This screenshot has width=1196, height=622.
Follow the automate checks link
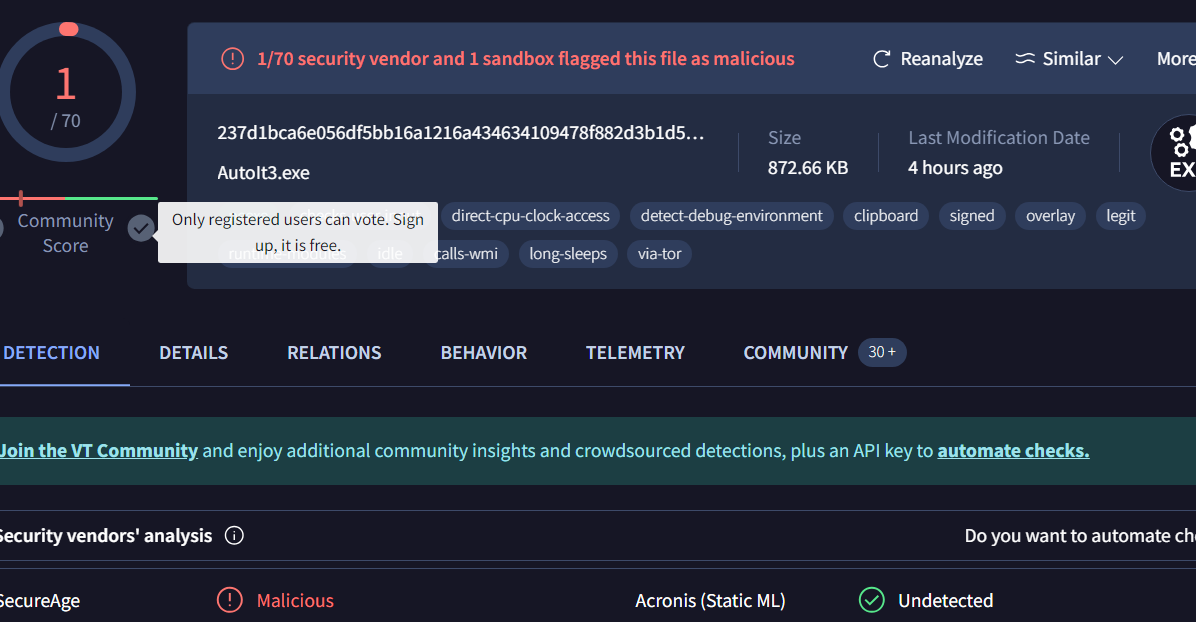tap(1013, 451)
